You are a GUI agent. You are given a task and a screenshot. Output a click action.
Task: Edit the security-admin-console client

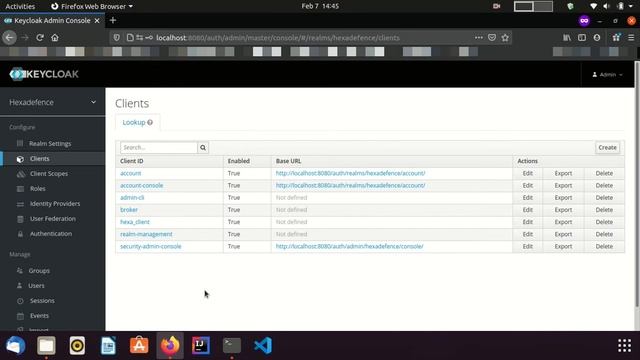(x=528, y=247)
